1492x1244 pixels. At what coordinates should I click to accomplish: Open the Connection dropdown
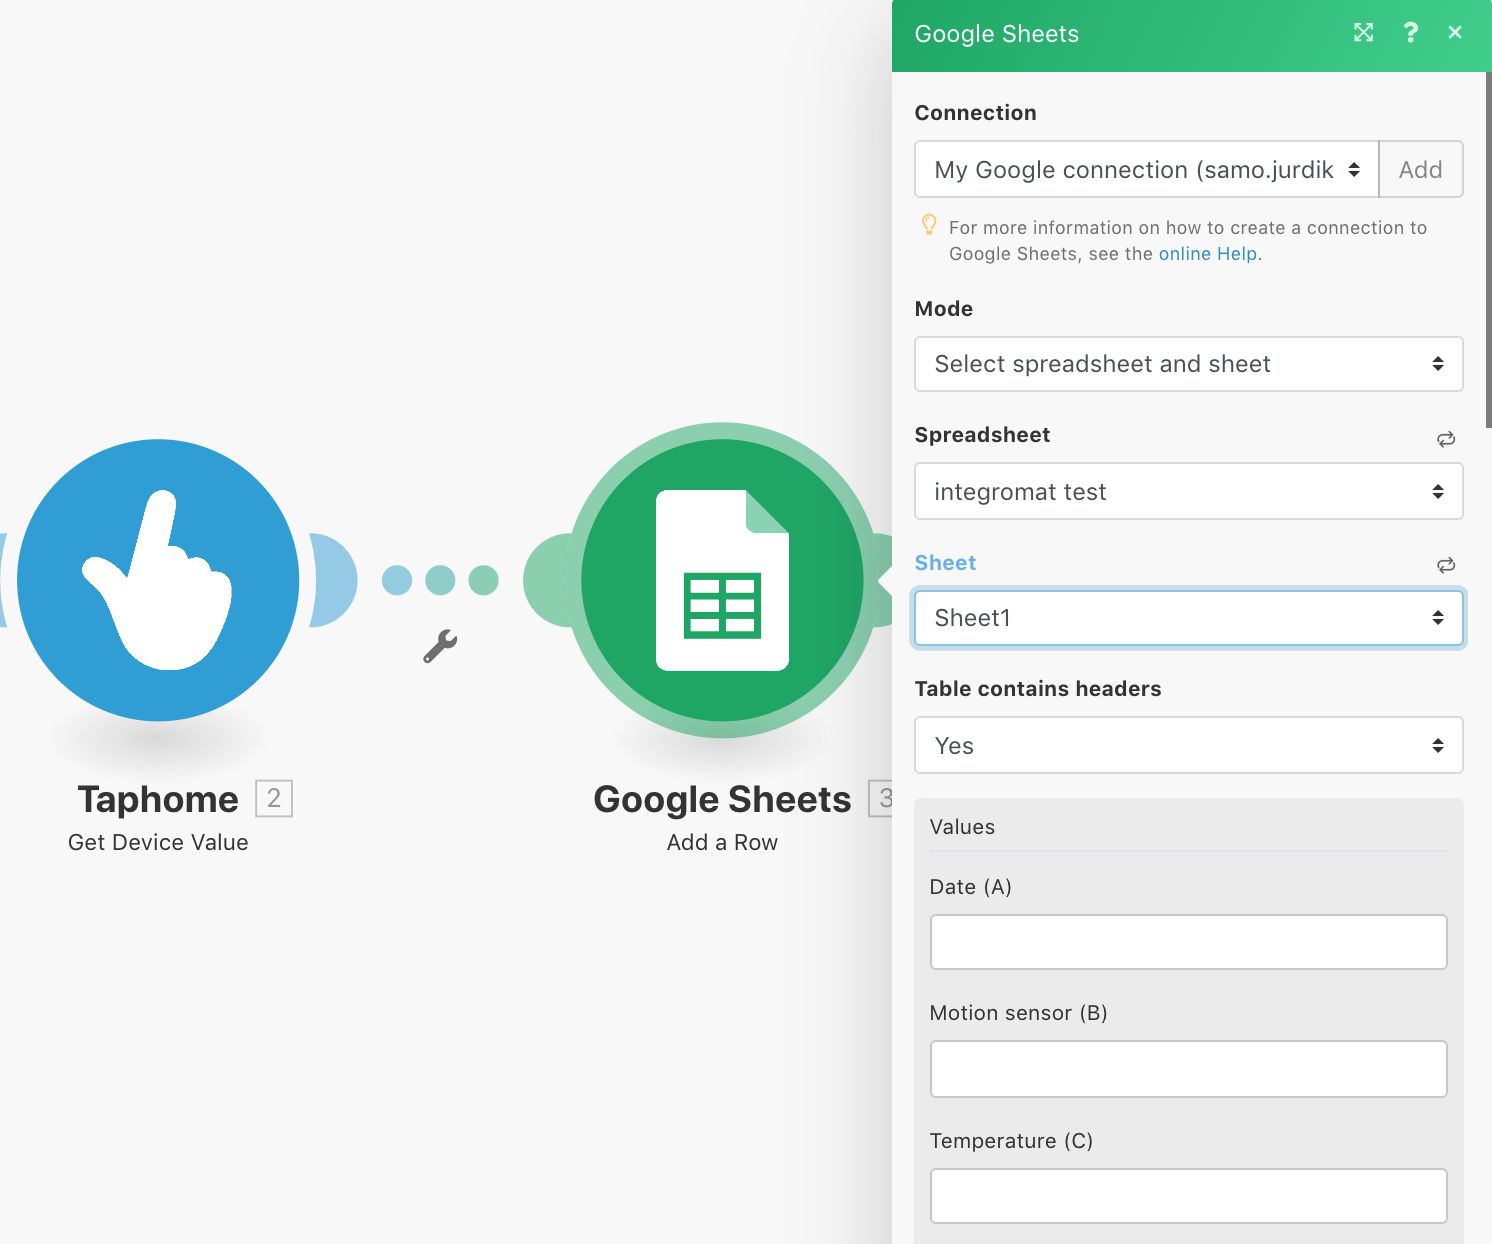pyautogui.click(x=1146, y=170)
